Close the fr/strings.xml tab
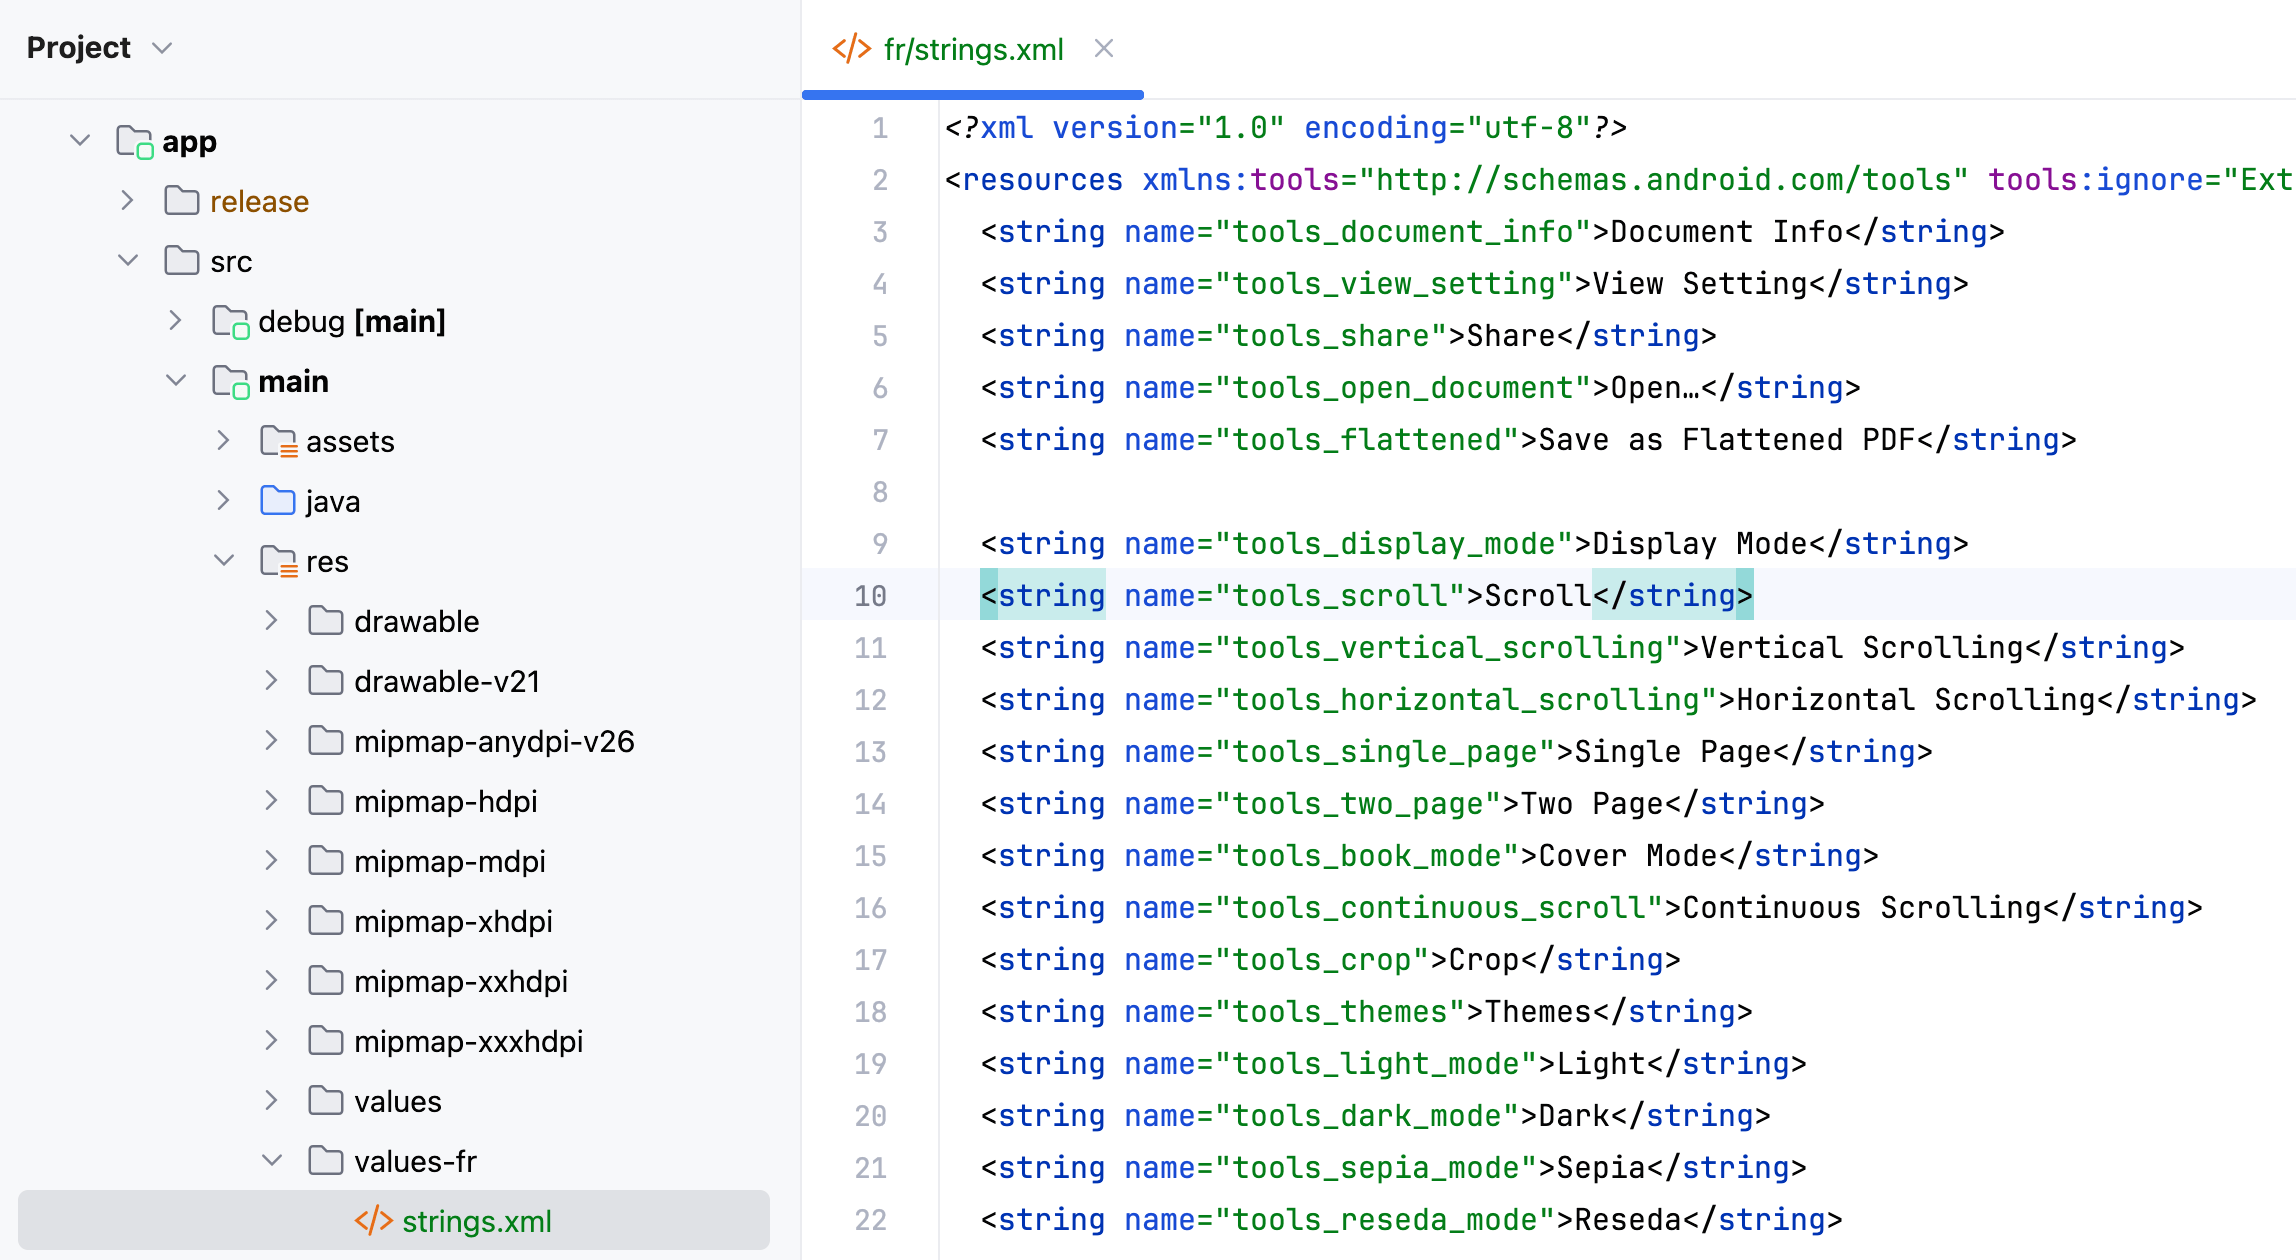Image resolution: width=2296 pixels, height=1260 pixels. pyautogui.click(x=1105, y=48)
